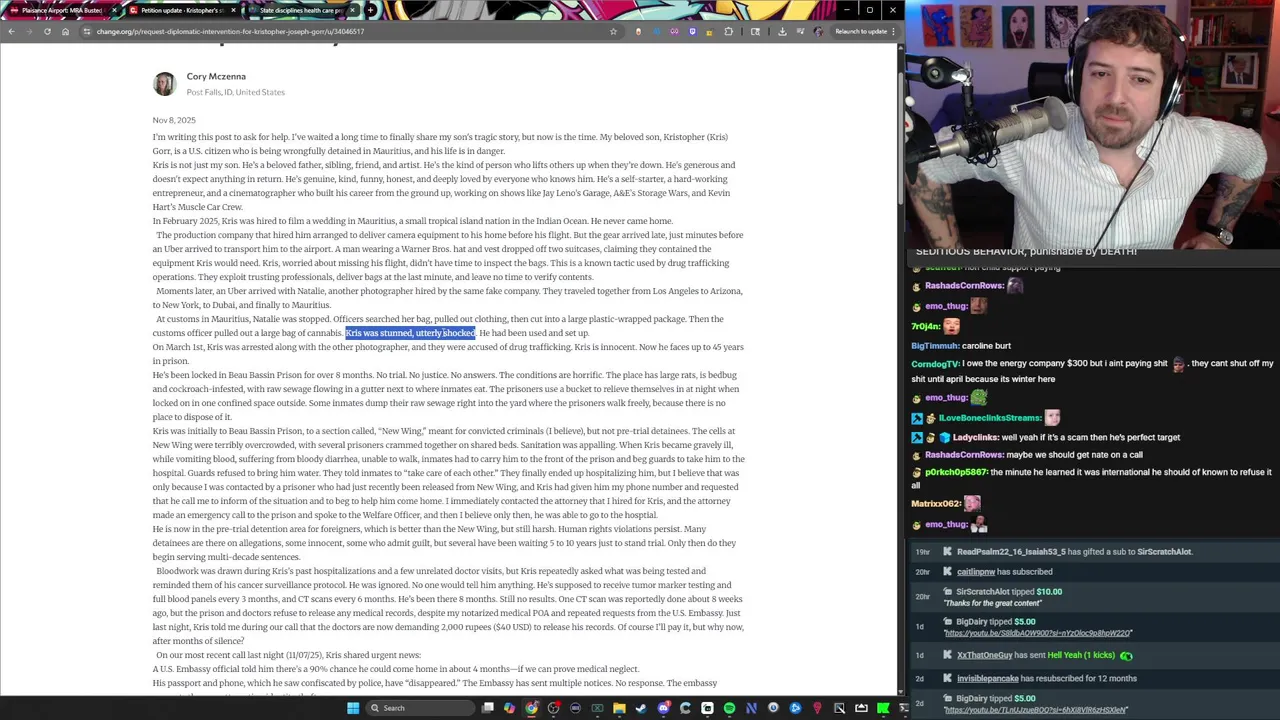Click chat username Matrixx062
The image size is (1280, 720).
point(936,504)
